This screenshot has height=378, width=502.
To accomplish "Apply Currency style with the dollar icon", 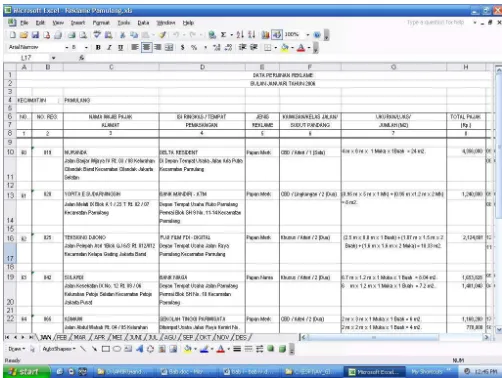I will (182, 48).
